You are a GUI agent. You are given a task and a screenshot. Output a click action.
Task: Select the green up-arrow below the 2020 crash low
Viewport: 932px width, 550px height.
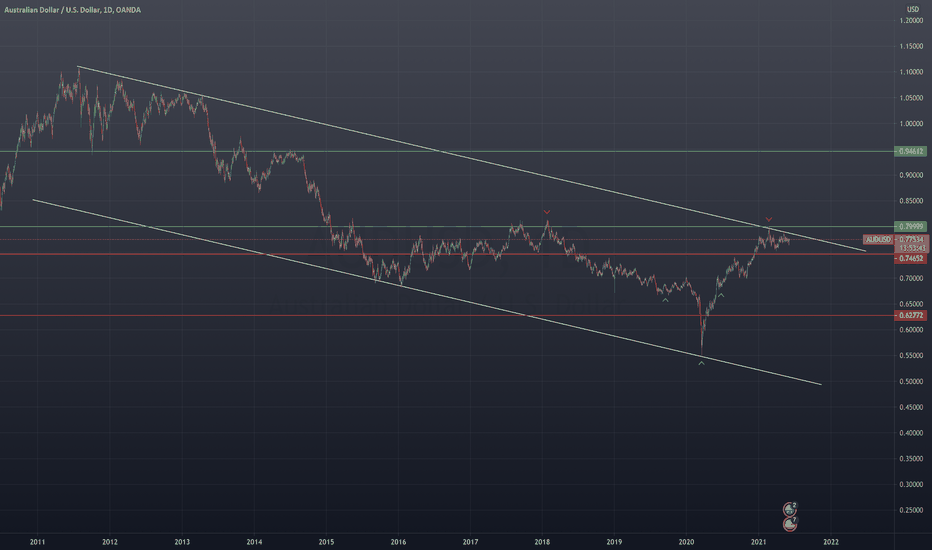coord(701,363)
